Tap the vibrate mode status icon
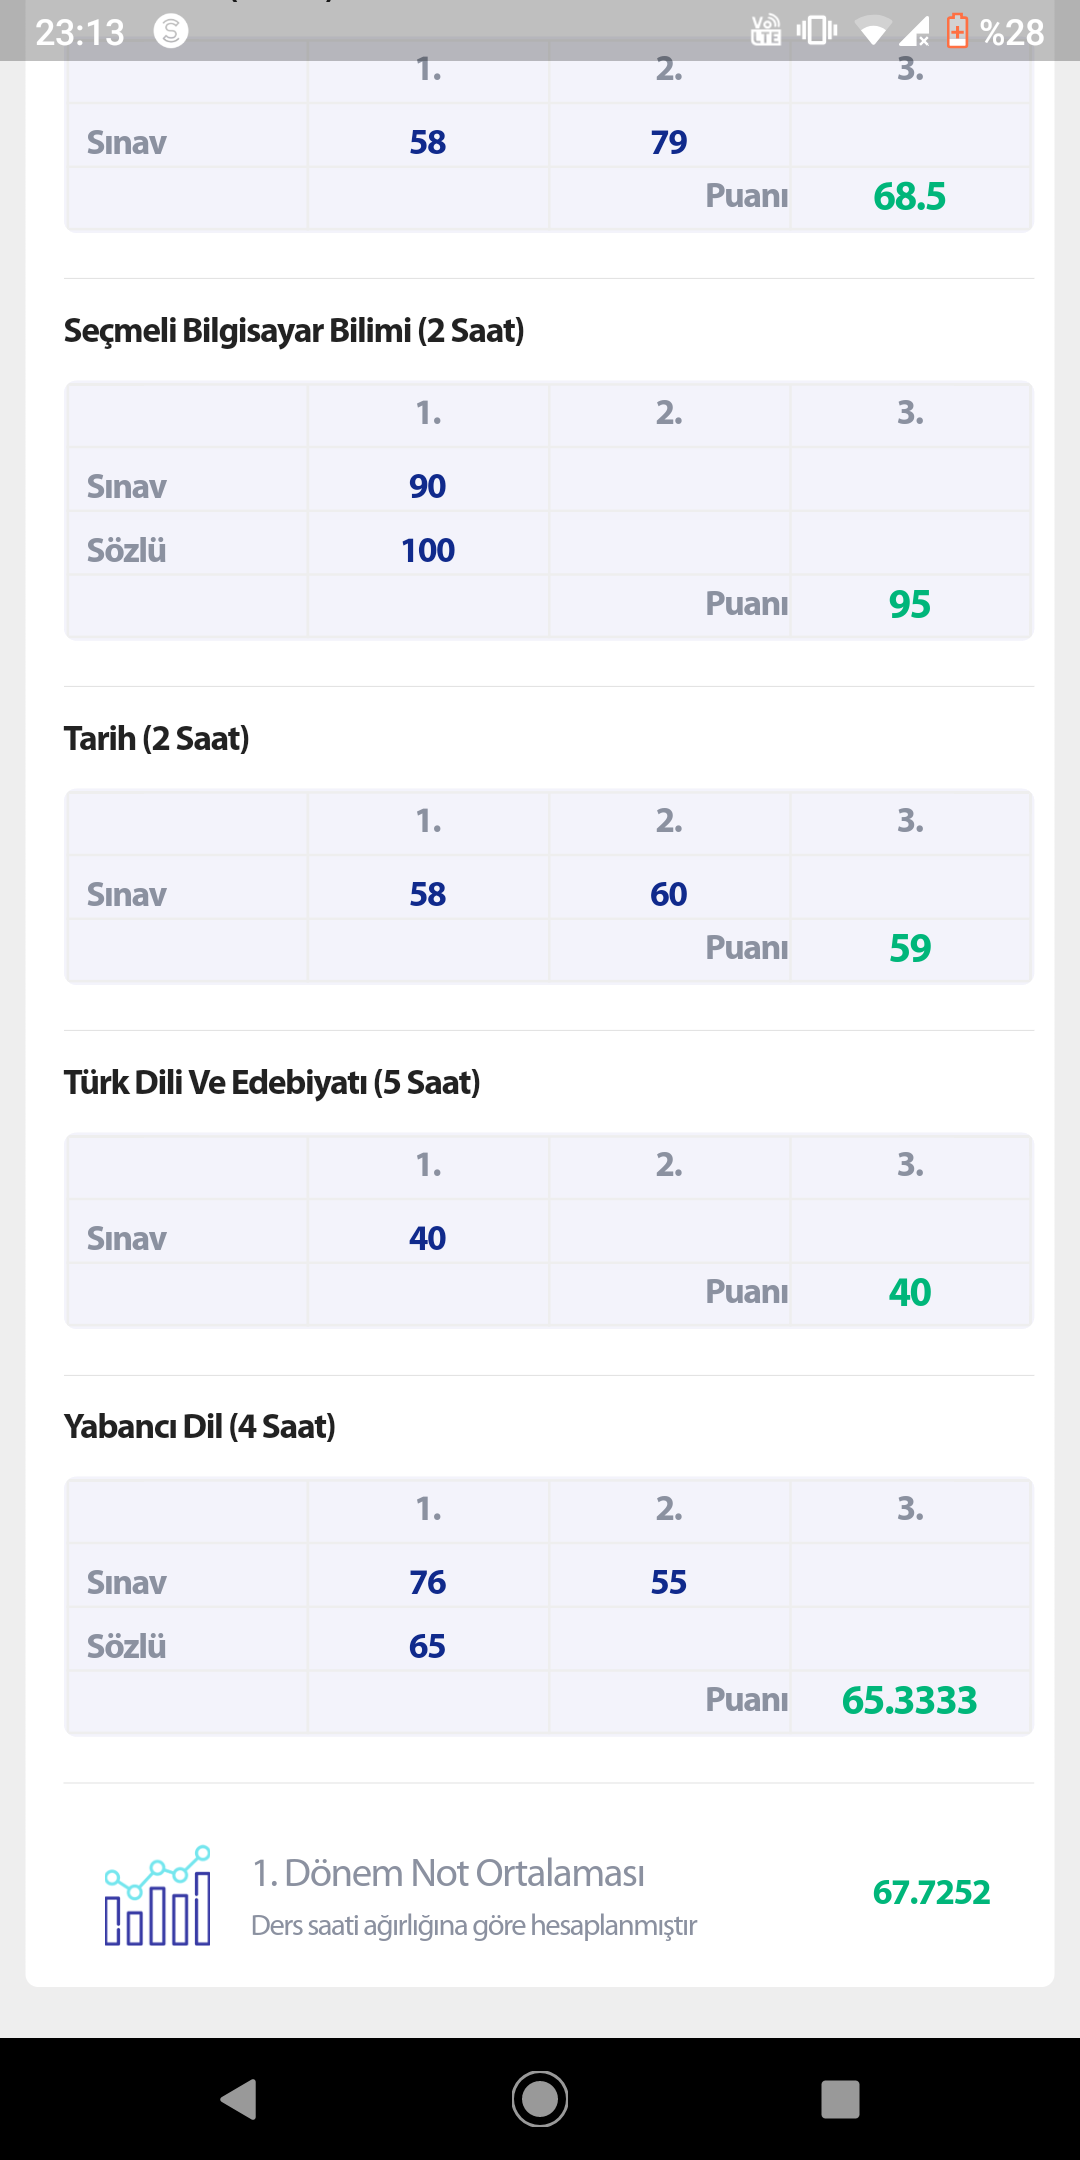1080x2160 pixels. [x=816, y=31]
